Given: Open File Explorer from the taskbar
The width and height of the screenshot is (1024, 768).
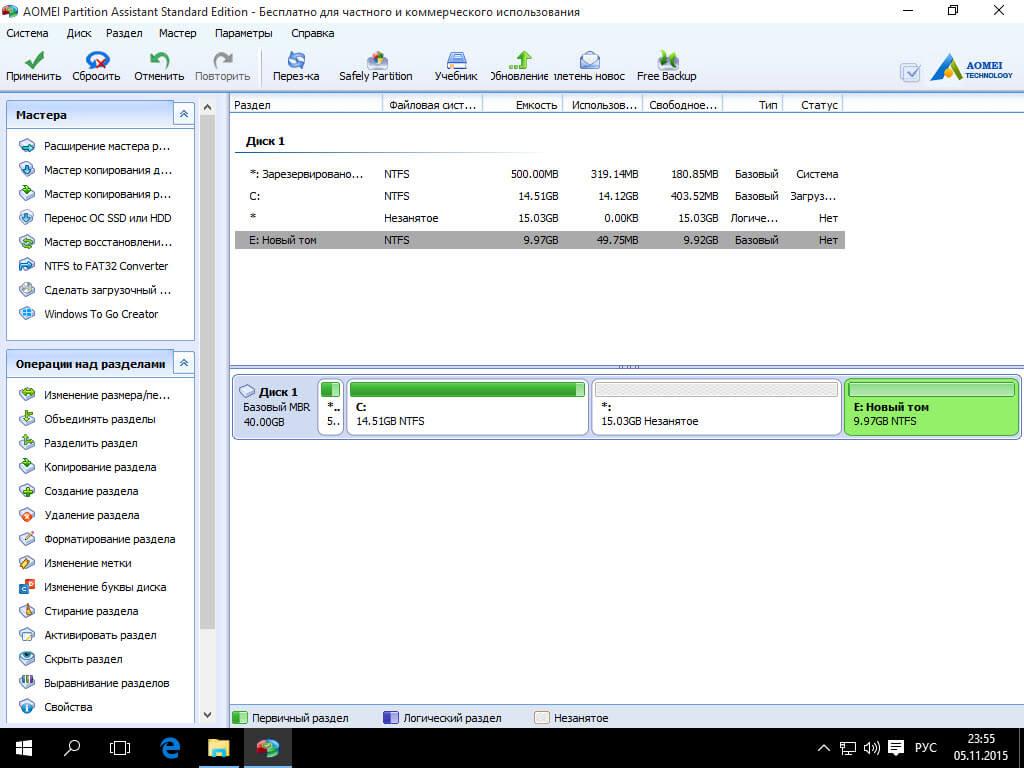Looking at the screenshot, I should coord(219,748).
